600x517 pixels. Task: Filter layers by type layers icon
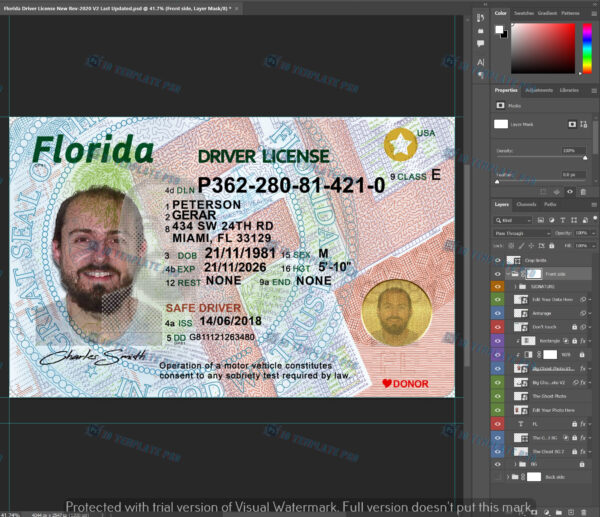562,220
